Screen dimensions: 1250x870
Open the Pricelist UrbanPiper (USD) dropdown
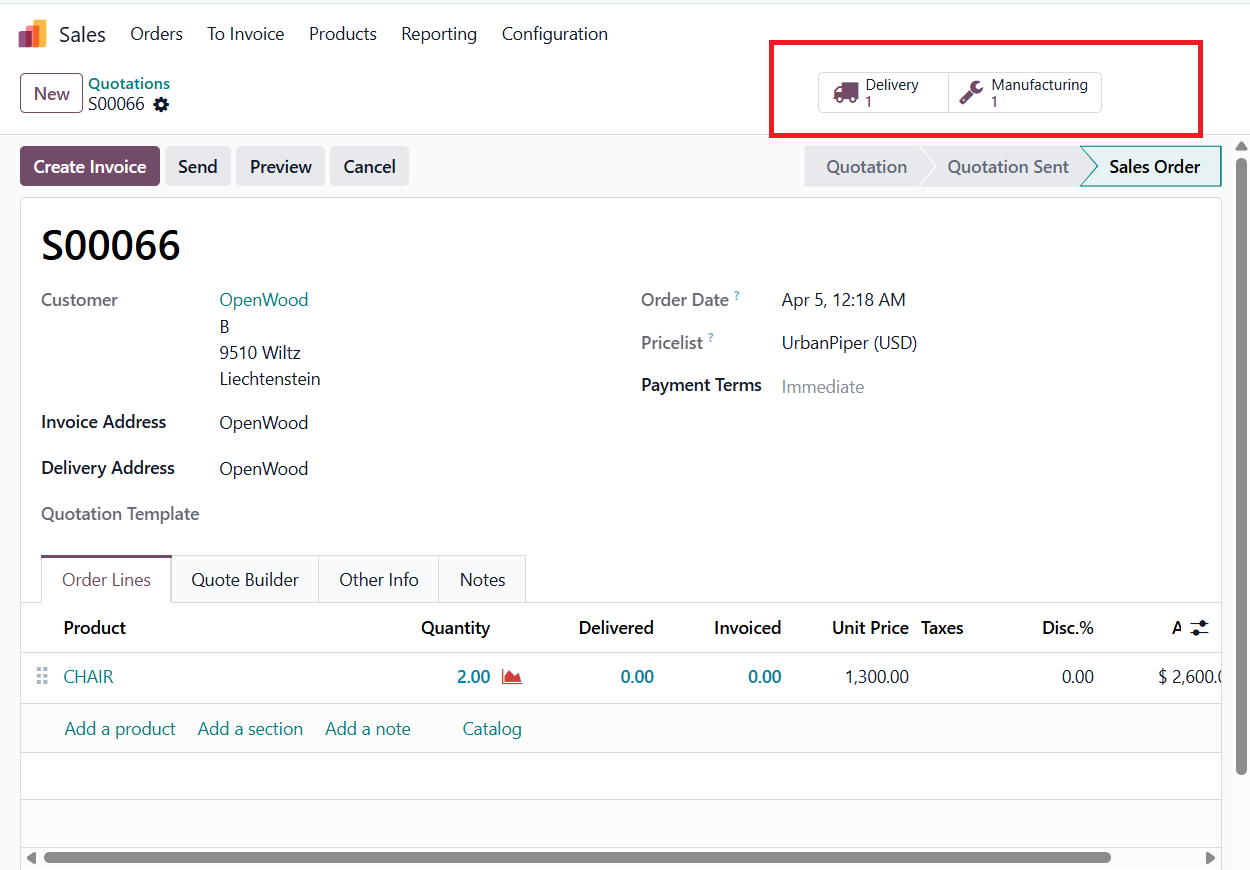pyautogui.click(x=900, y=343)
